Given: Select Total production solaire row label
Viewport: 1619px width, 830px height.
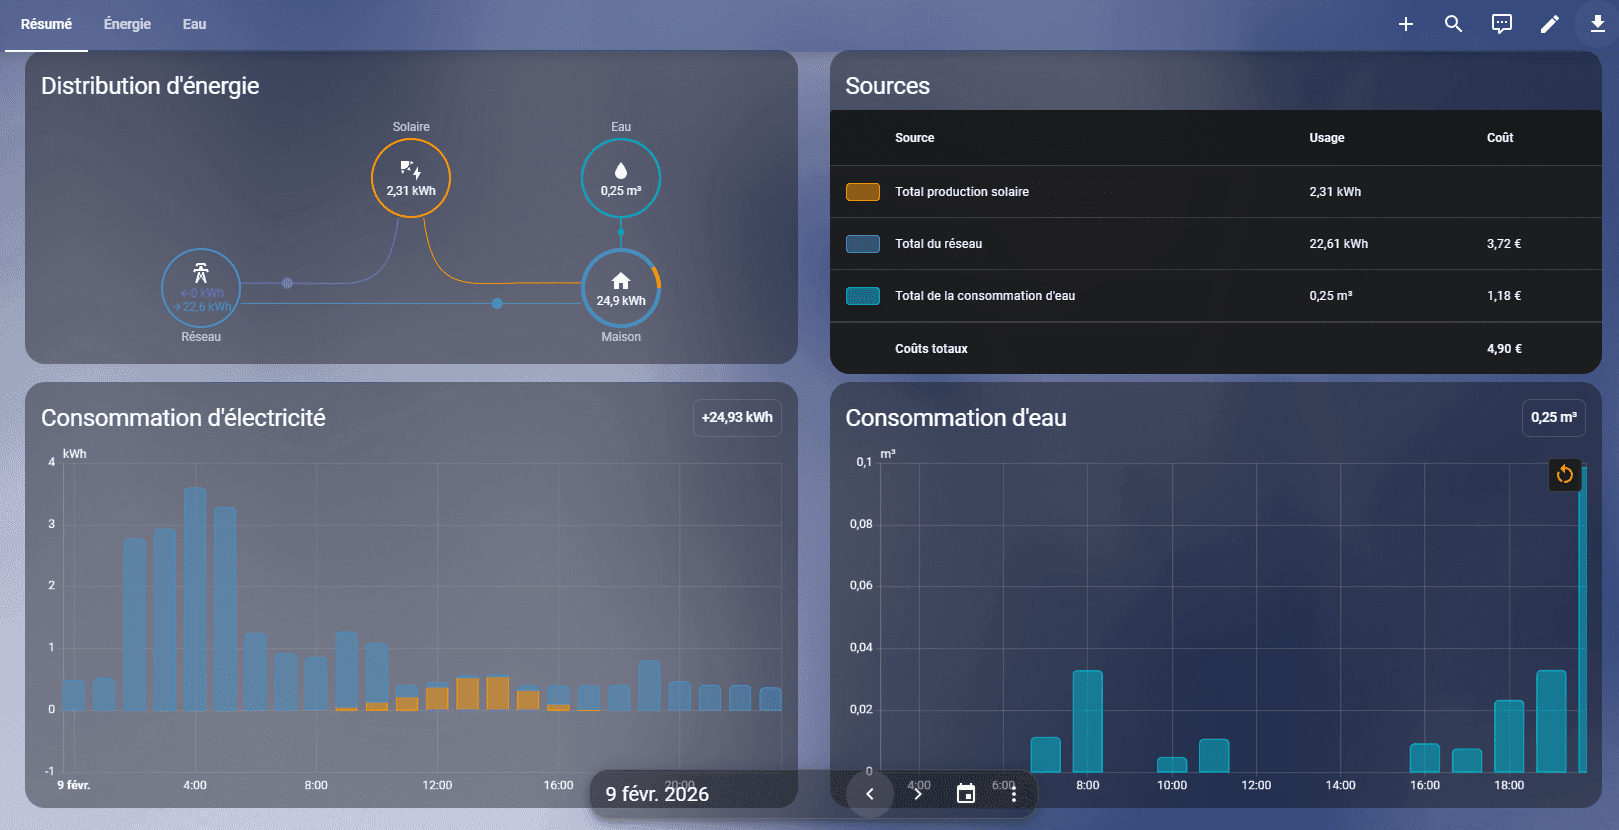Looking at the screenshot, I should 962,192.
